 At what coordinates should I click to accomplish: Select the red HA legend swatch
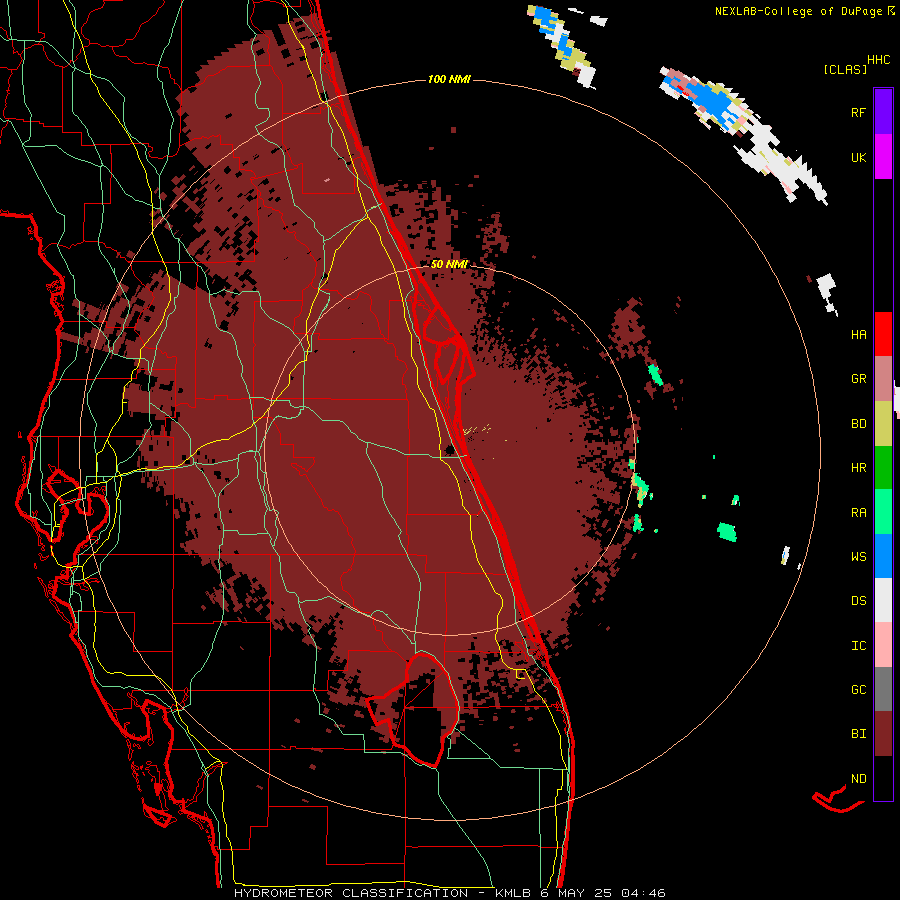click(x=883, y=334)
